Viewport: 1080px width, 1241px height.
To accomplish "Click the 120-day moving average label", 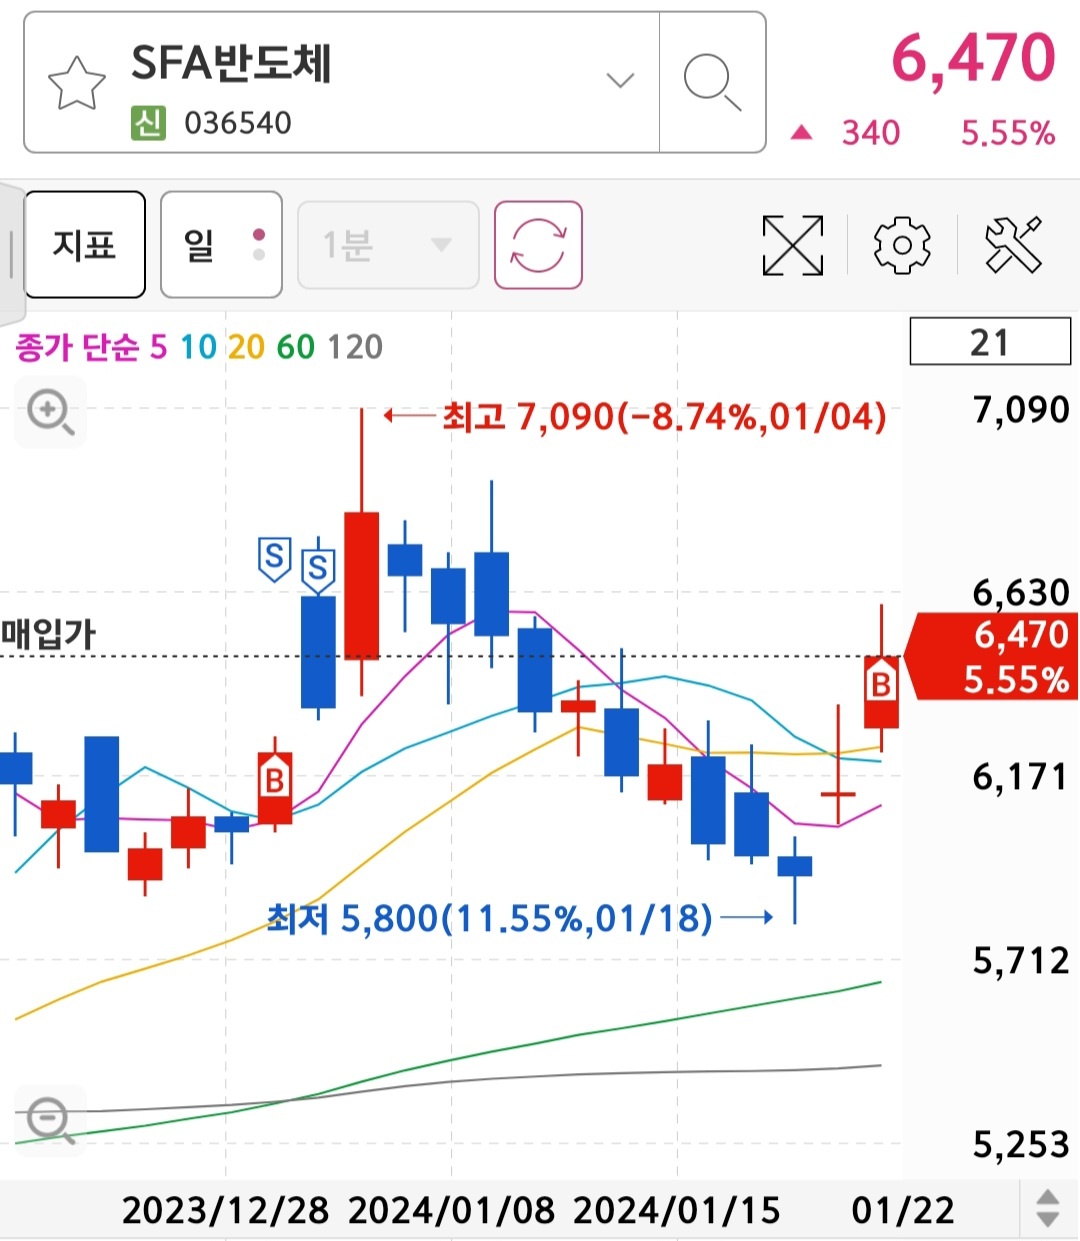I will coord(355,347).
